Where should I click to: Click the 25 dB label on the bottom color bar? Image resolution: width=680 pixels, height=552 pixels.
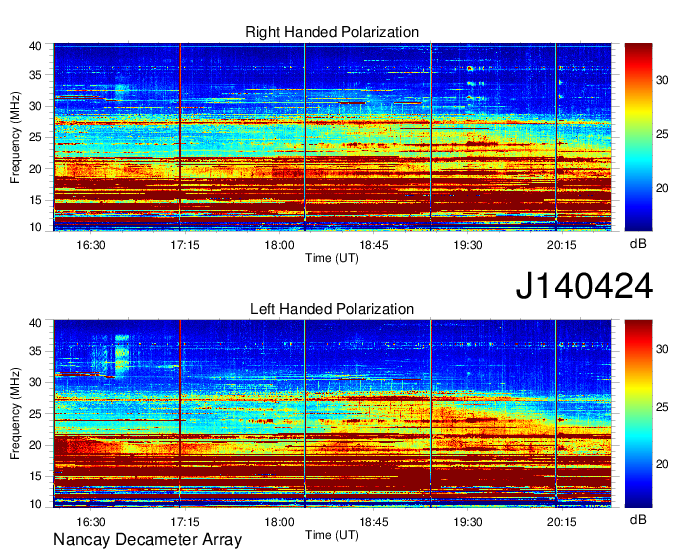tap(662, 407)
